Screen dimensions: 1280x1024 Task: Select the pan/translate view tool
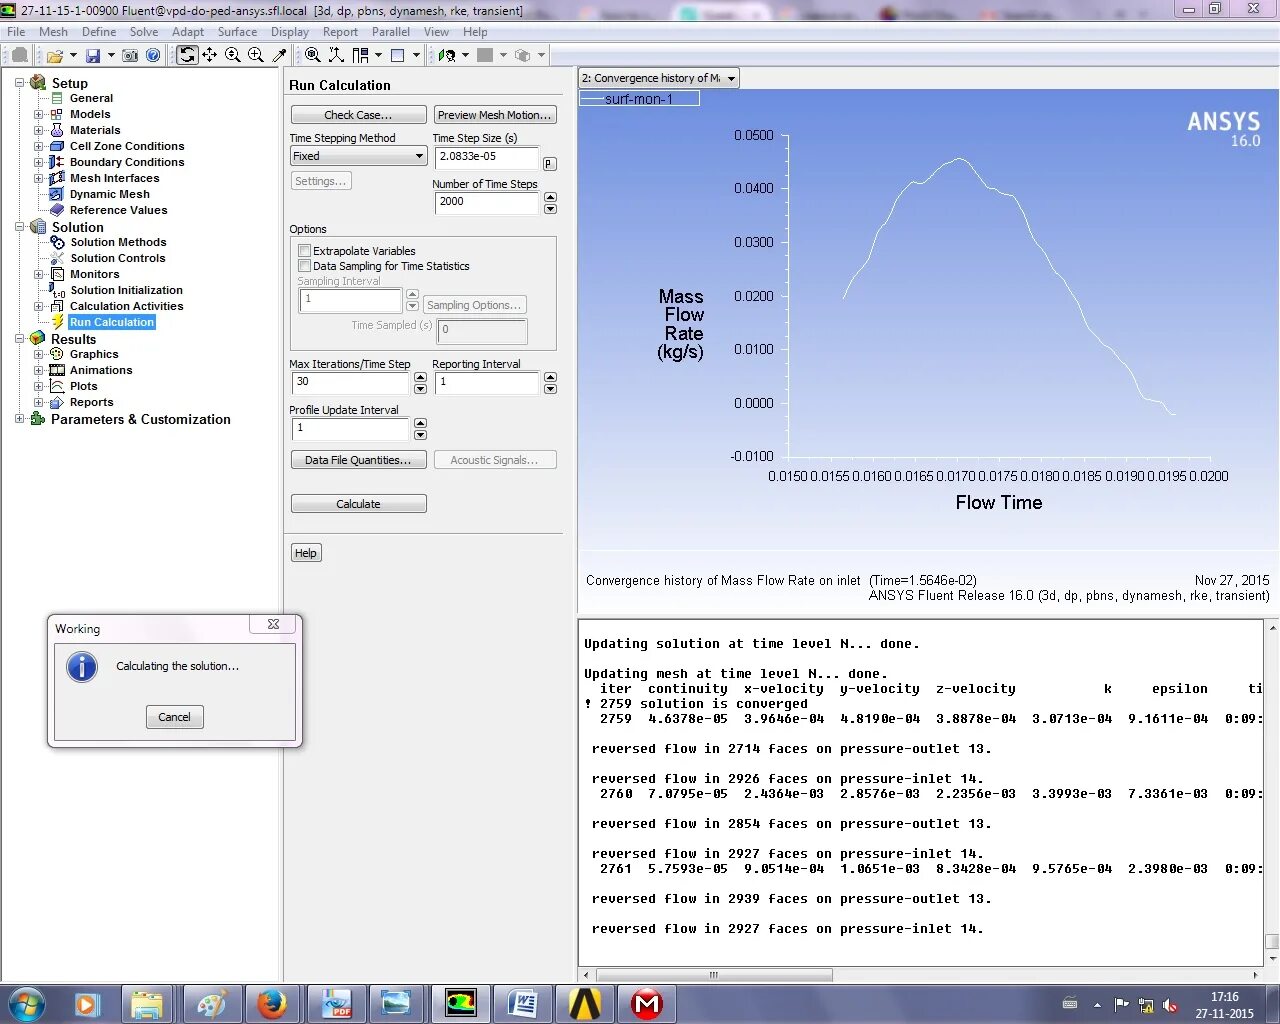210,56
